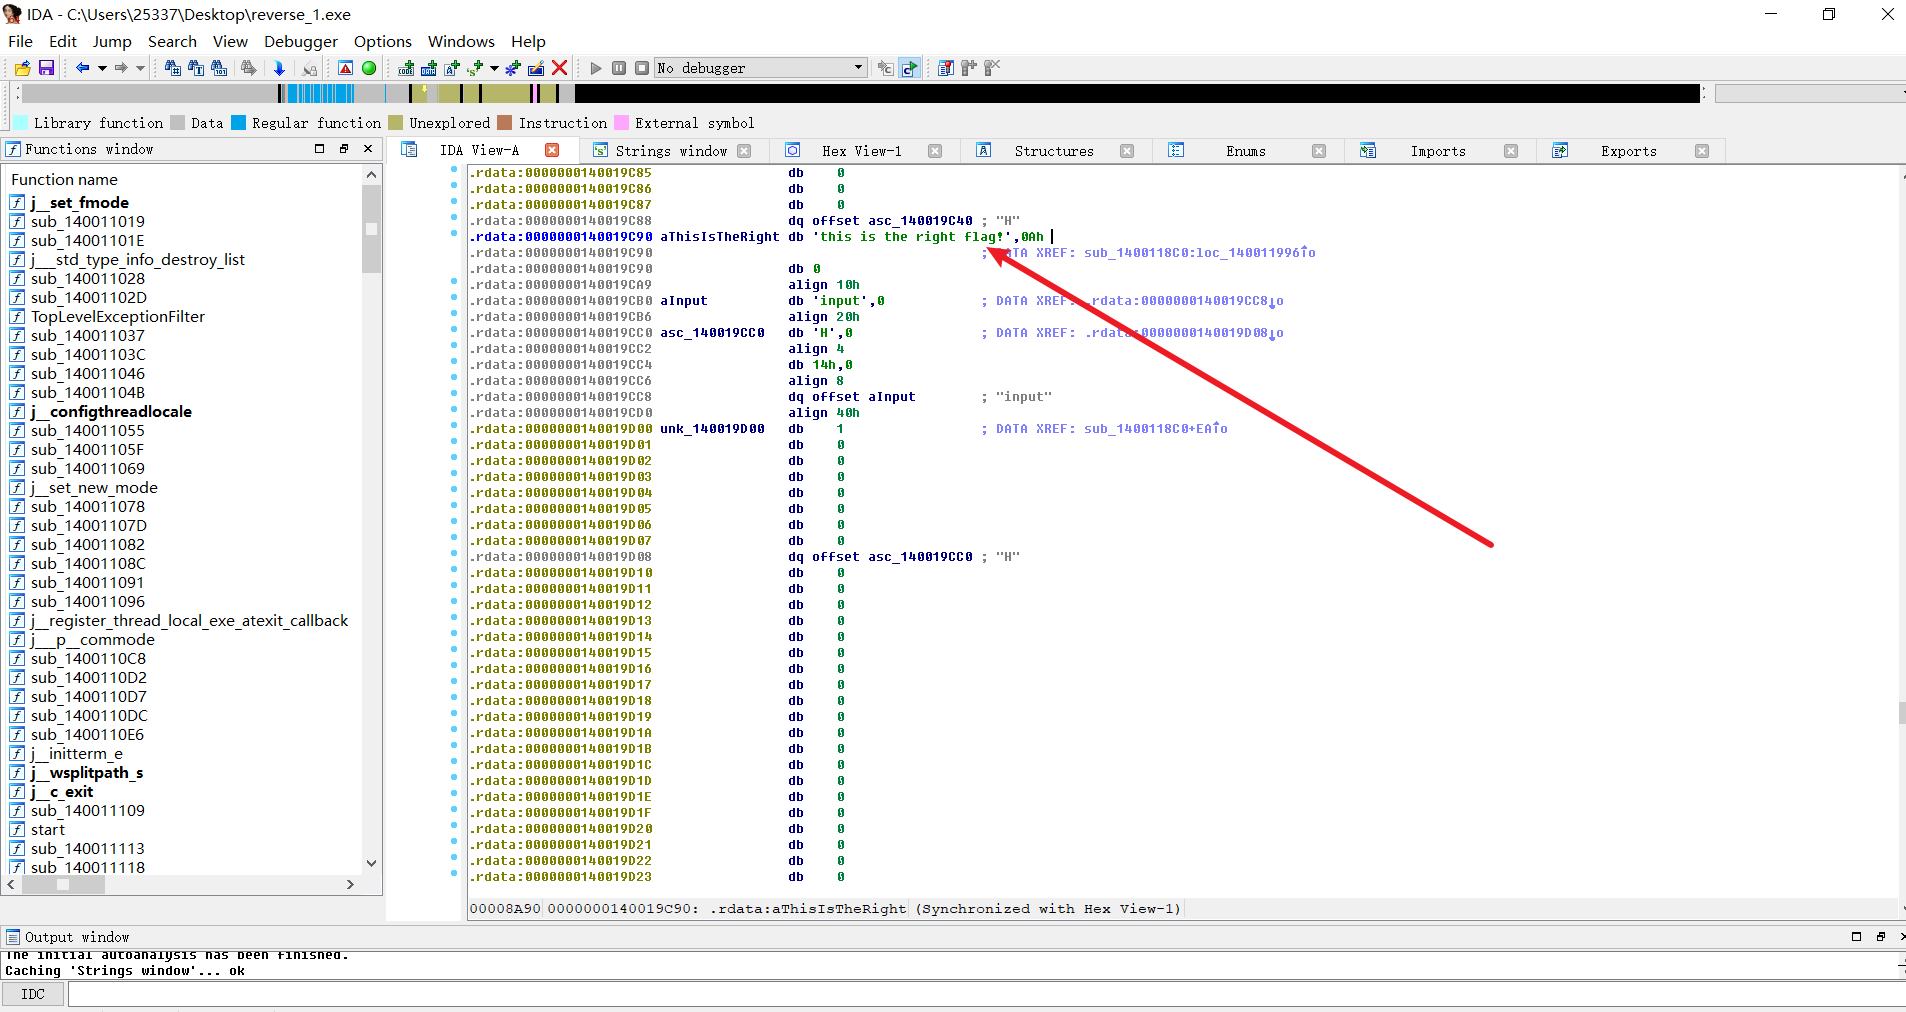Switch to the Imports tab
Screen dimensions: 1906x1012
(1438, 151)
